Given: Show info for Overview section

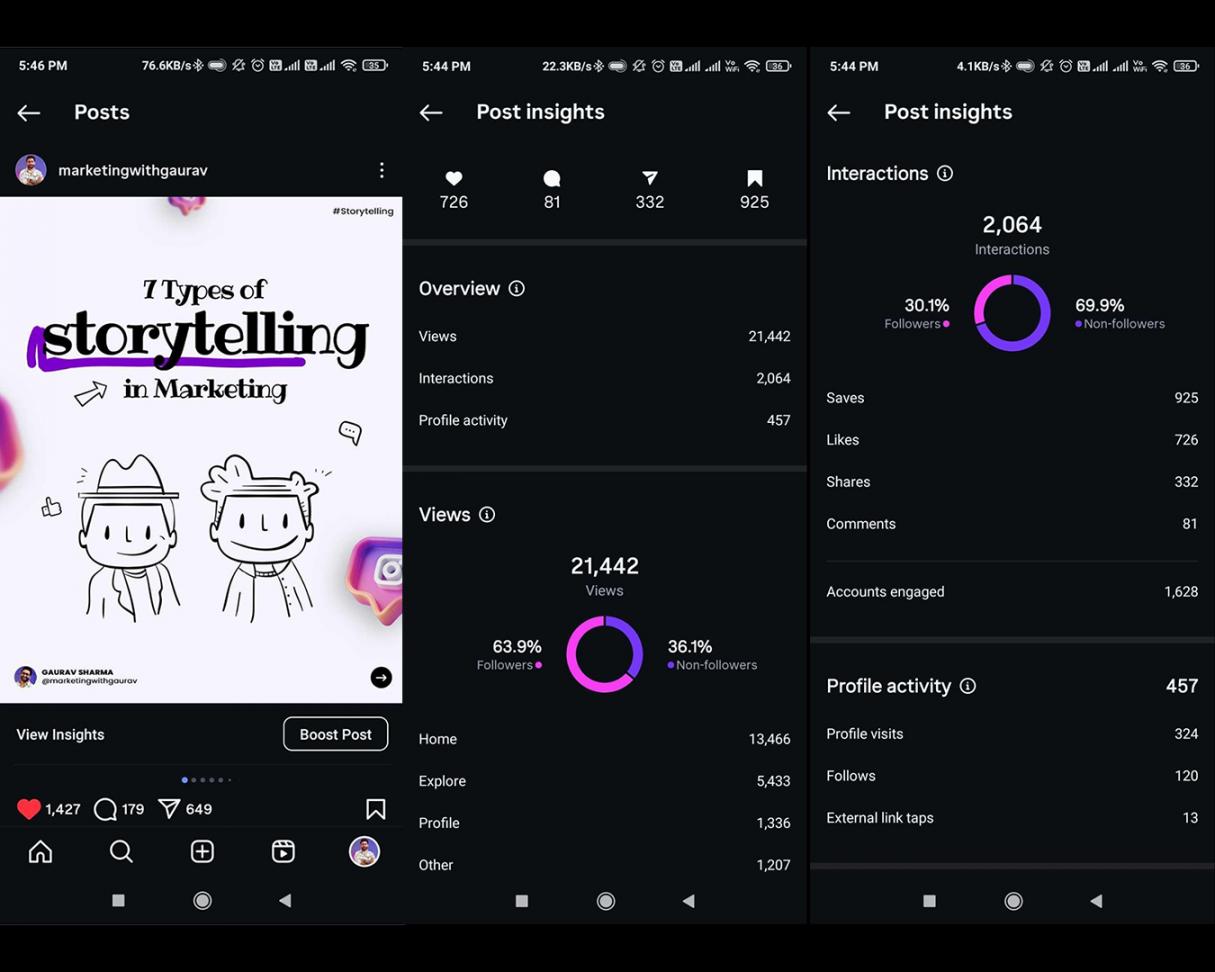Looking at the screenshot, I should click(x=516, y=289).
